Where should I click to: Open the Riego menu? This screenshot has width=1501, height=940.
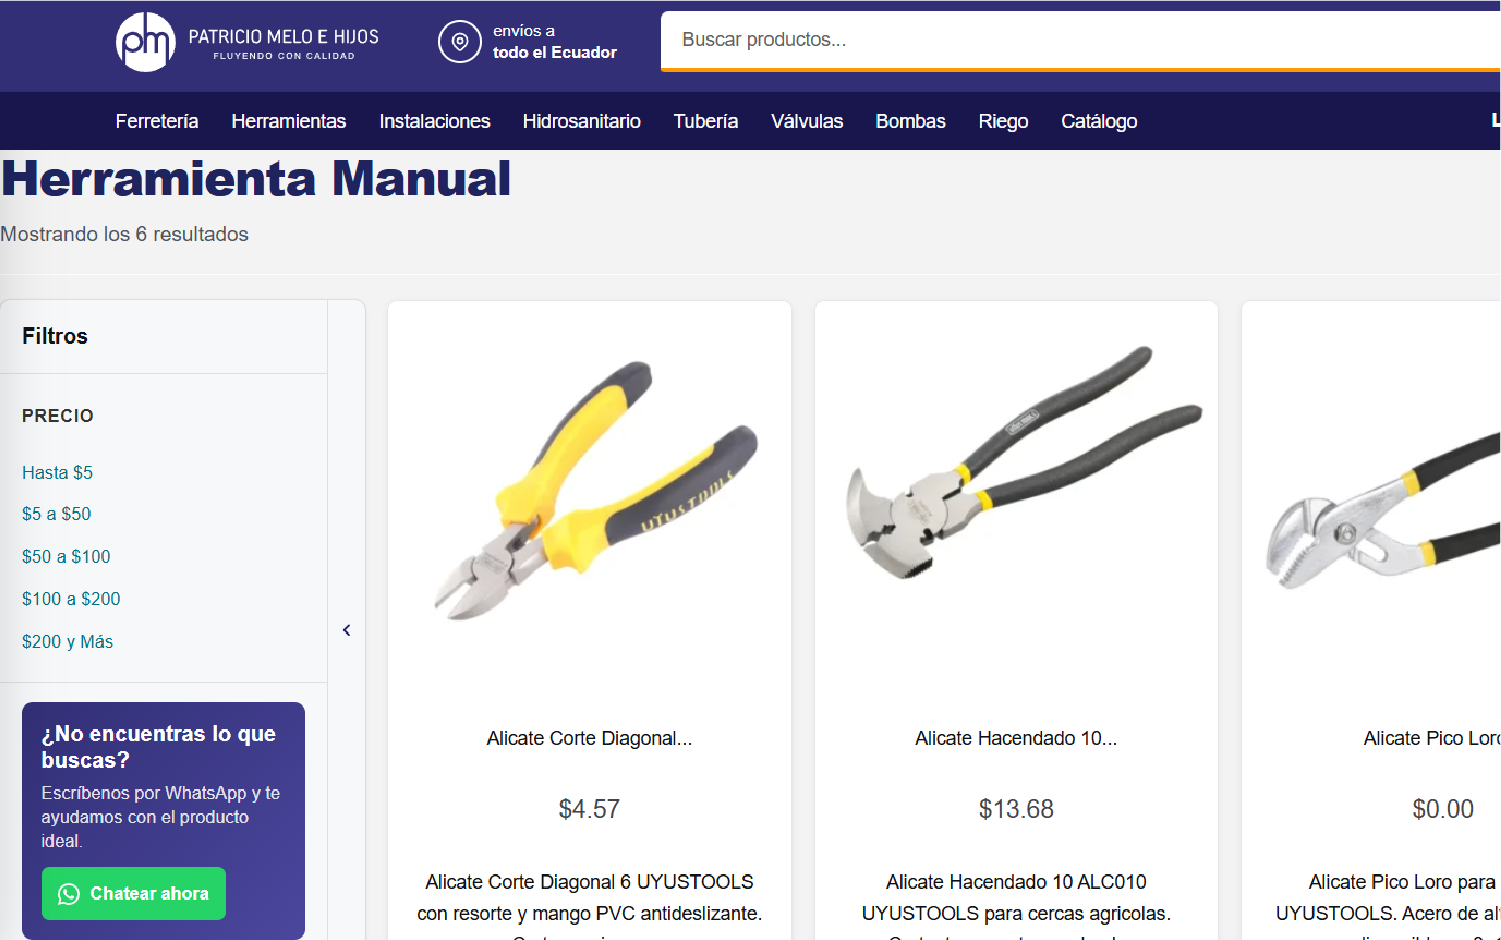[1003, 121]
